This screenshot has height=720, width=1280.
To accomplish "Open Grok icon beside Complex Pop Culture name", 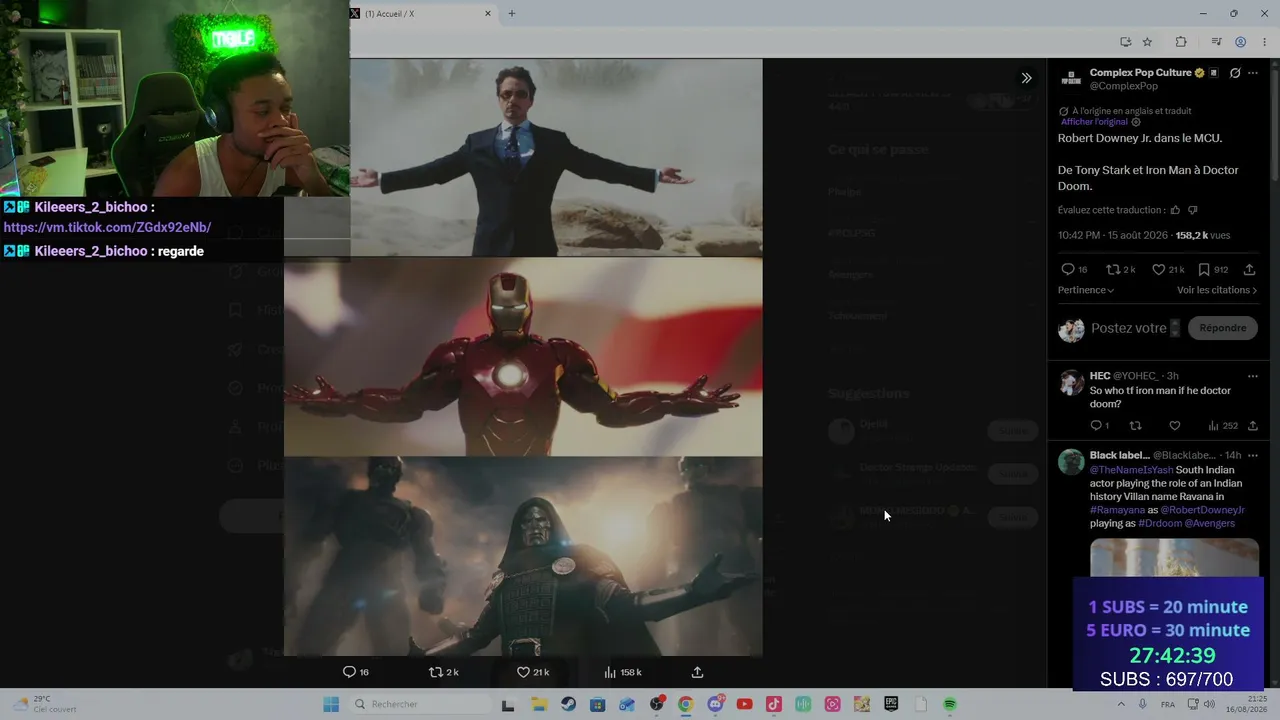I will coord(1235,73).
